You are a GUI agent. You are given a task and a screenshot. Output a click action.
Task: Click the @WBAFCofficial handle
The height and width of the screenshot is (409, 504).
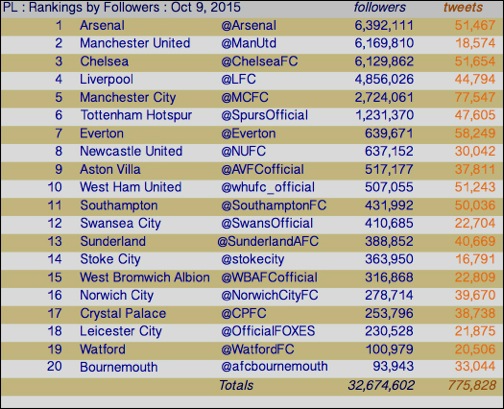269,277
